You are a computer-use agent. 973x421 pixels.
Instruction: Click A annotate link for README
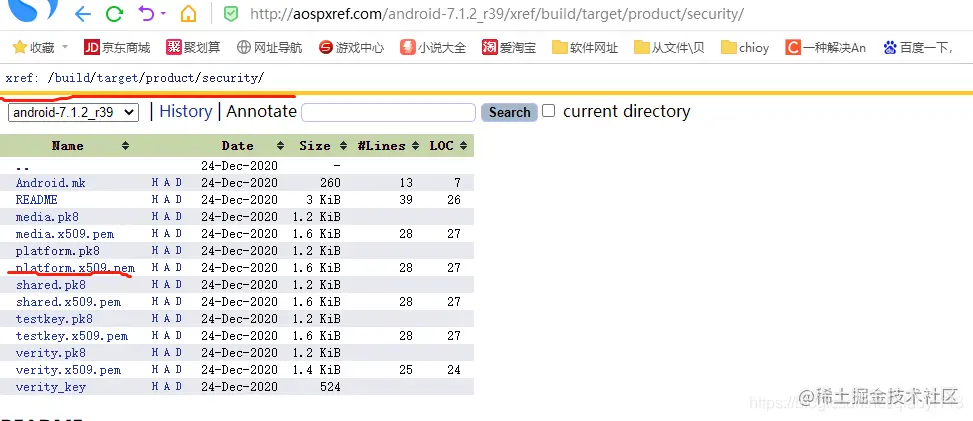click(x=167, y=199)
